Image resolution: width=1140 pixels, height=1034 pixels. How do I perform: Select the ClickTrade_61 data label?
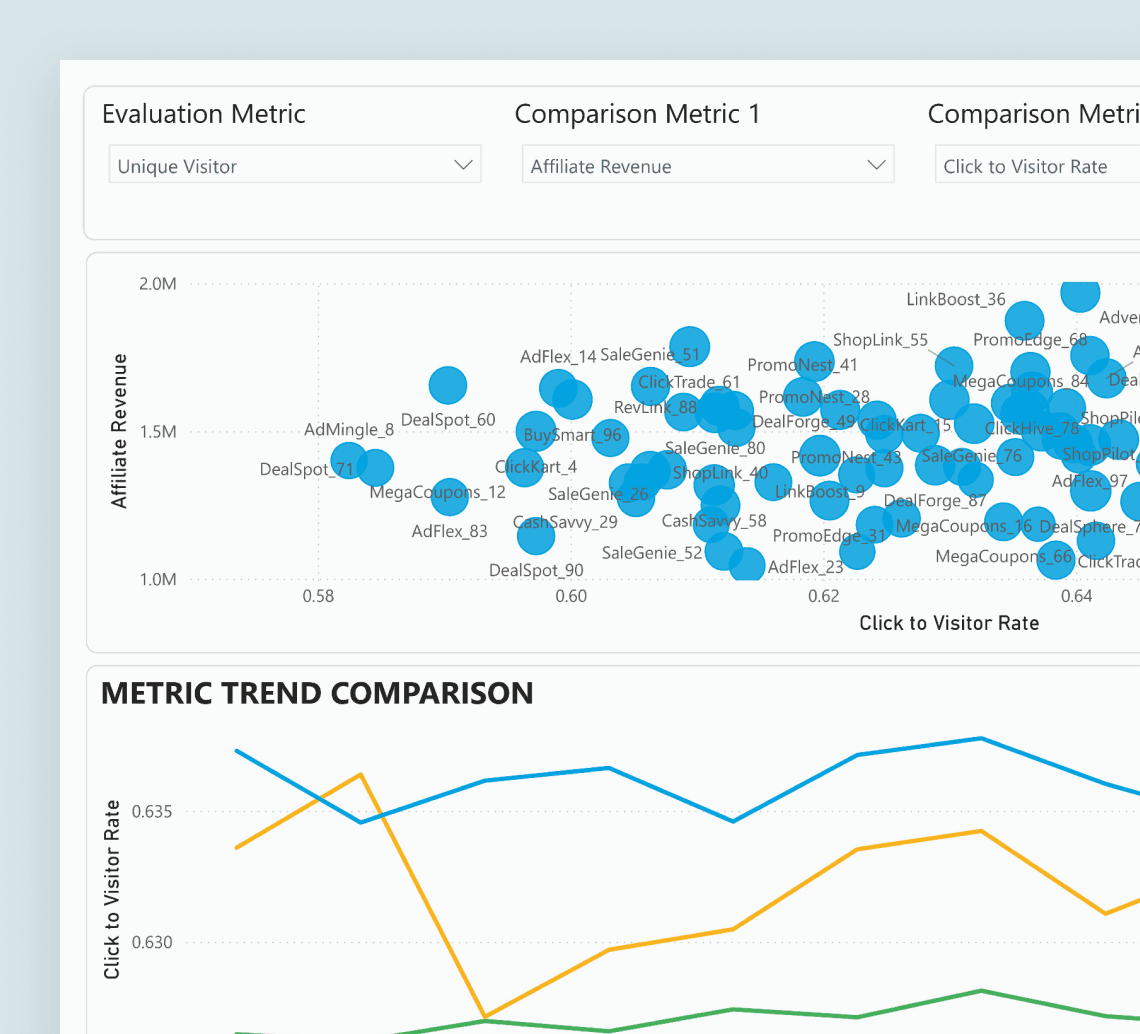click(689, 382)
